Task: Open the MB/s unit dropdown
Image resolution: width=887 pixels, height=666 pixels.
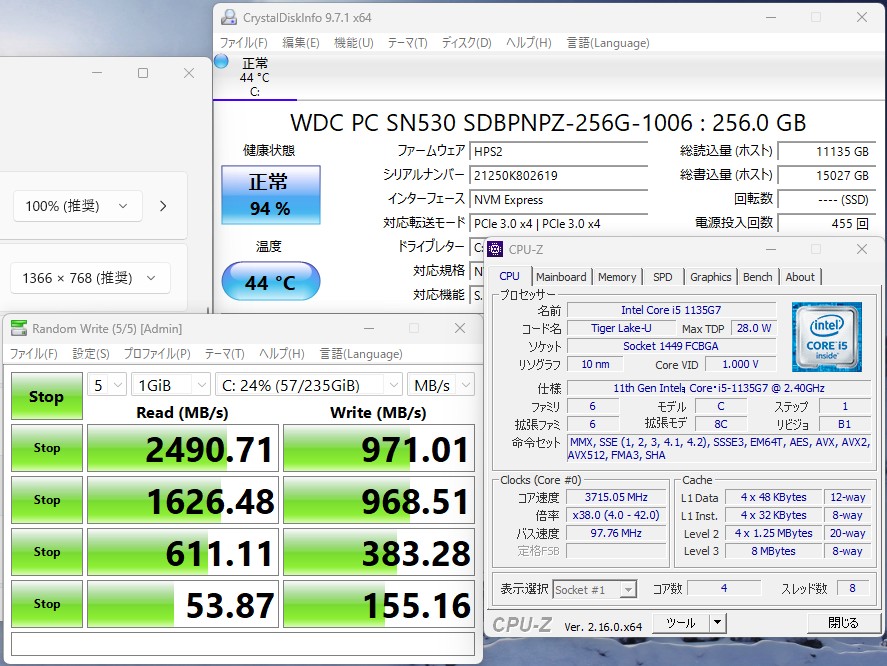Action: point(440,385)
